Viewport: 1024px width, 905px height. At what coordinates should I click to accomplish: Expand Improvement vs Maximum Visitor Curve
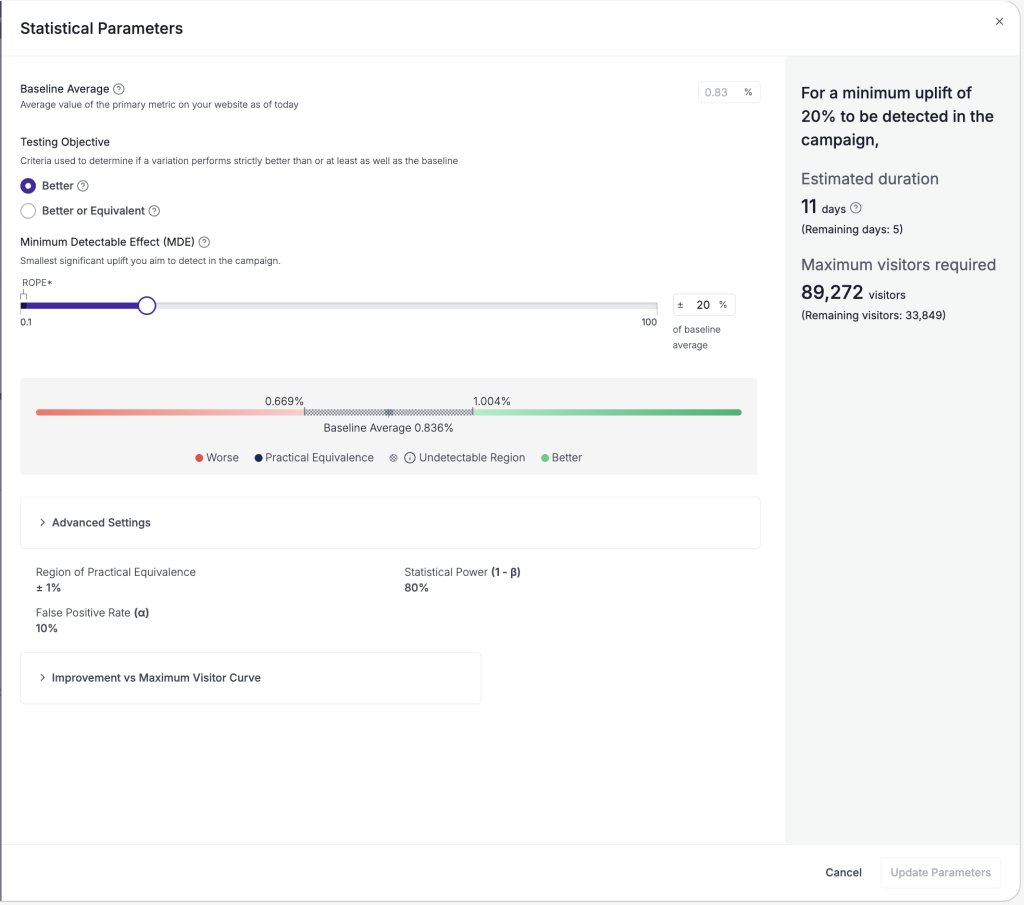point(250,678)
